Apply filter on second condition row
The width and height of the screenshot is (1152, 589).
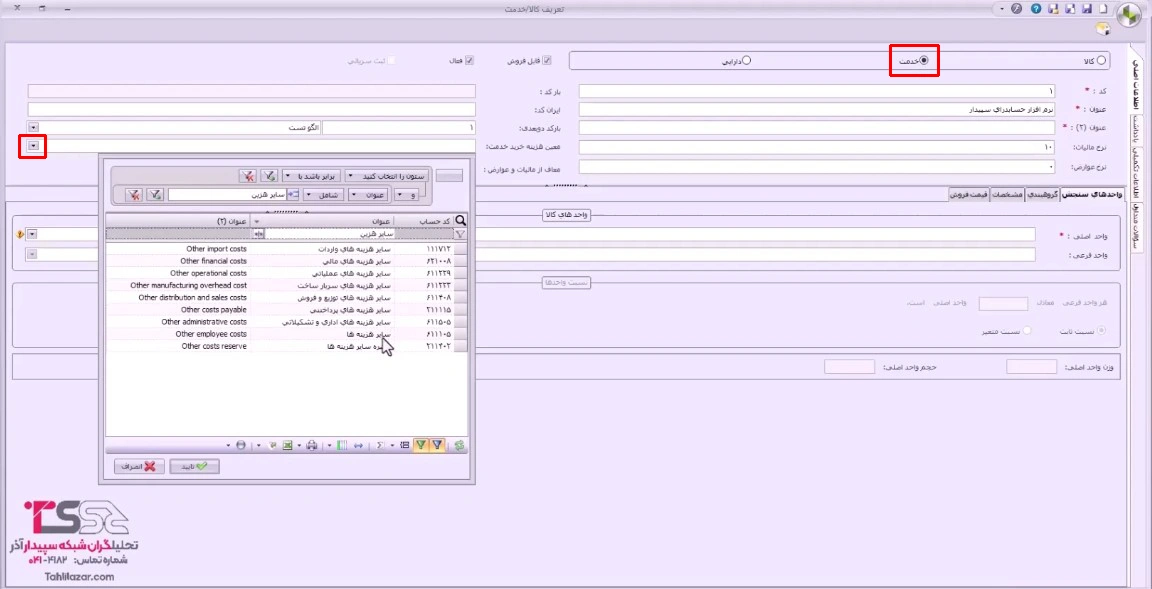(155, 195)
